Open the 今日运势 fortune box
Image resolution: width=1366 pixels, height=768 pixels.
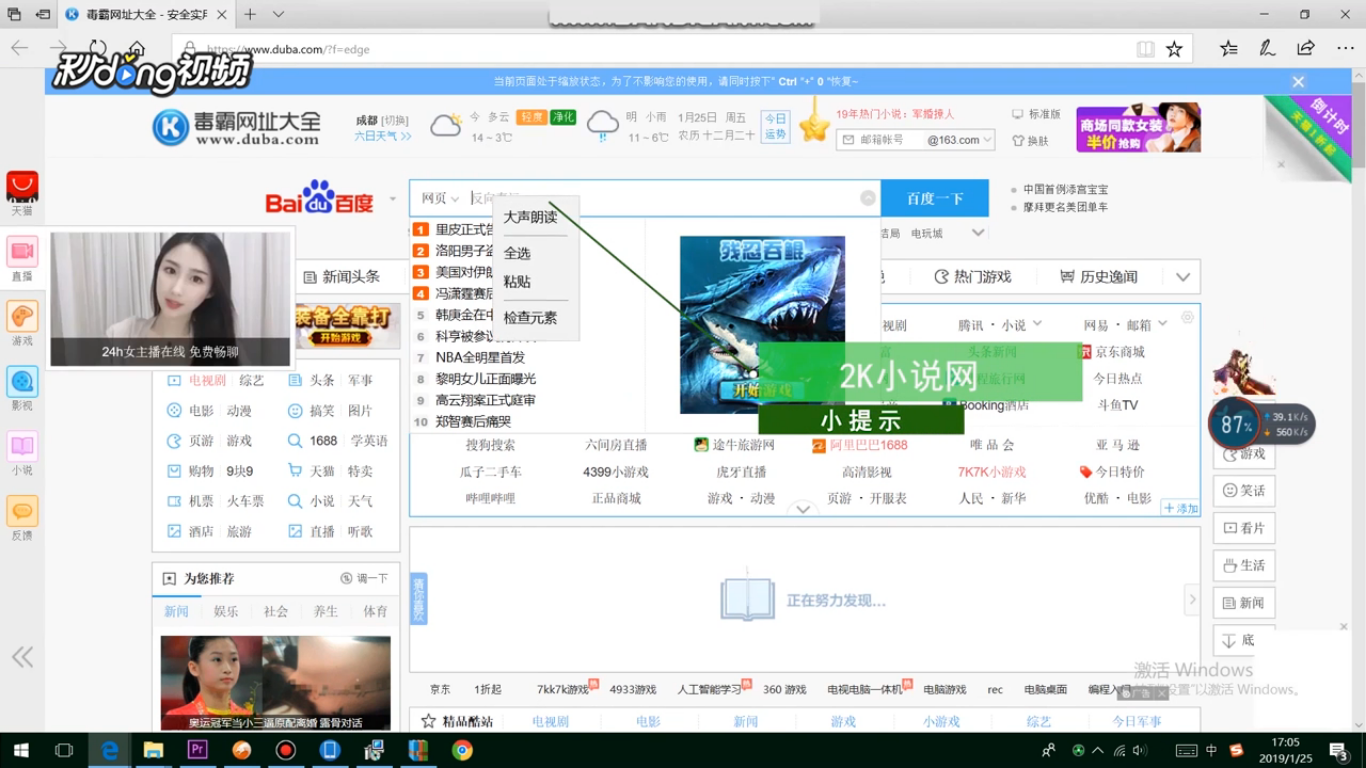(775, 126)
